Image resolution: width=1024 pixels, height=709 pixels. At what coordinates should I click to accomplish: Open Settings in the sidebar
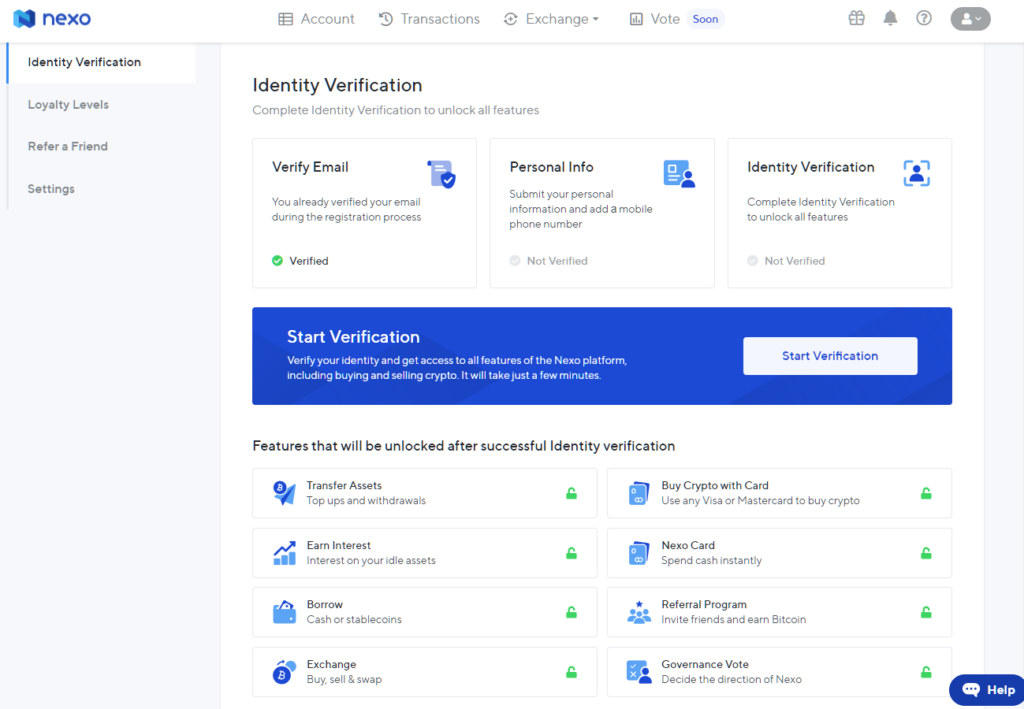(51, 189)
